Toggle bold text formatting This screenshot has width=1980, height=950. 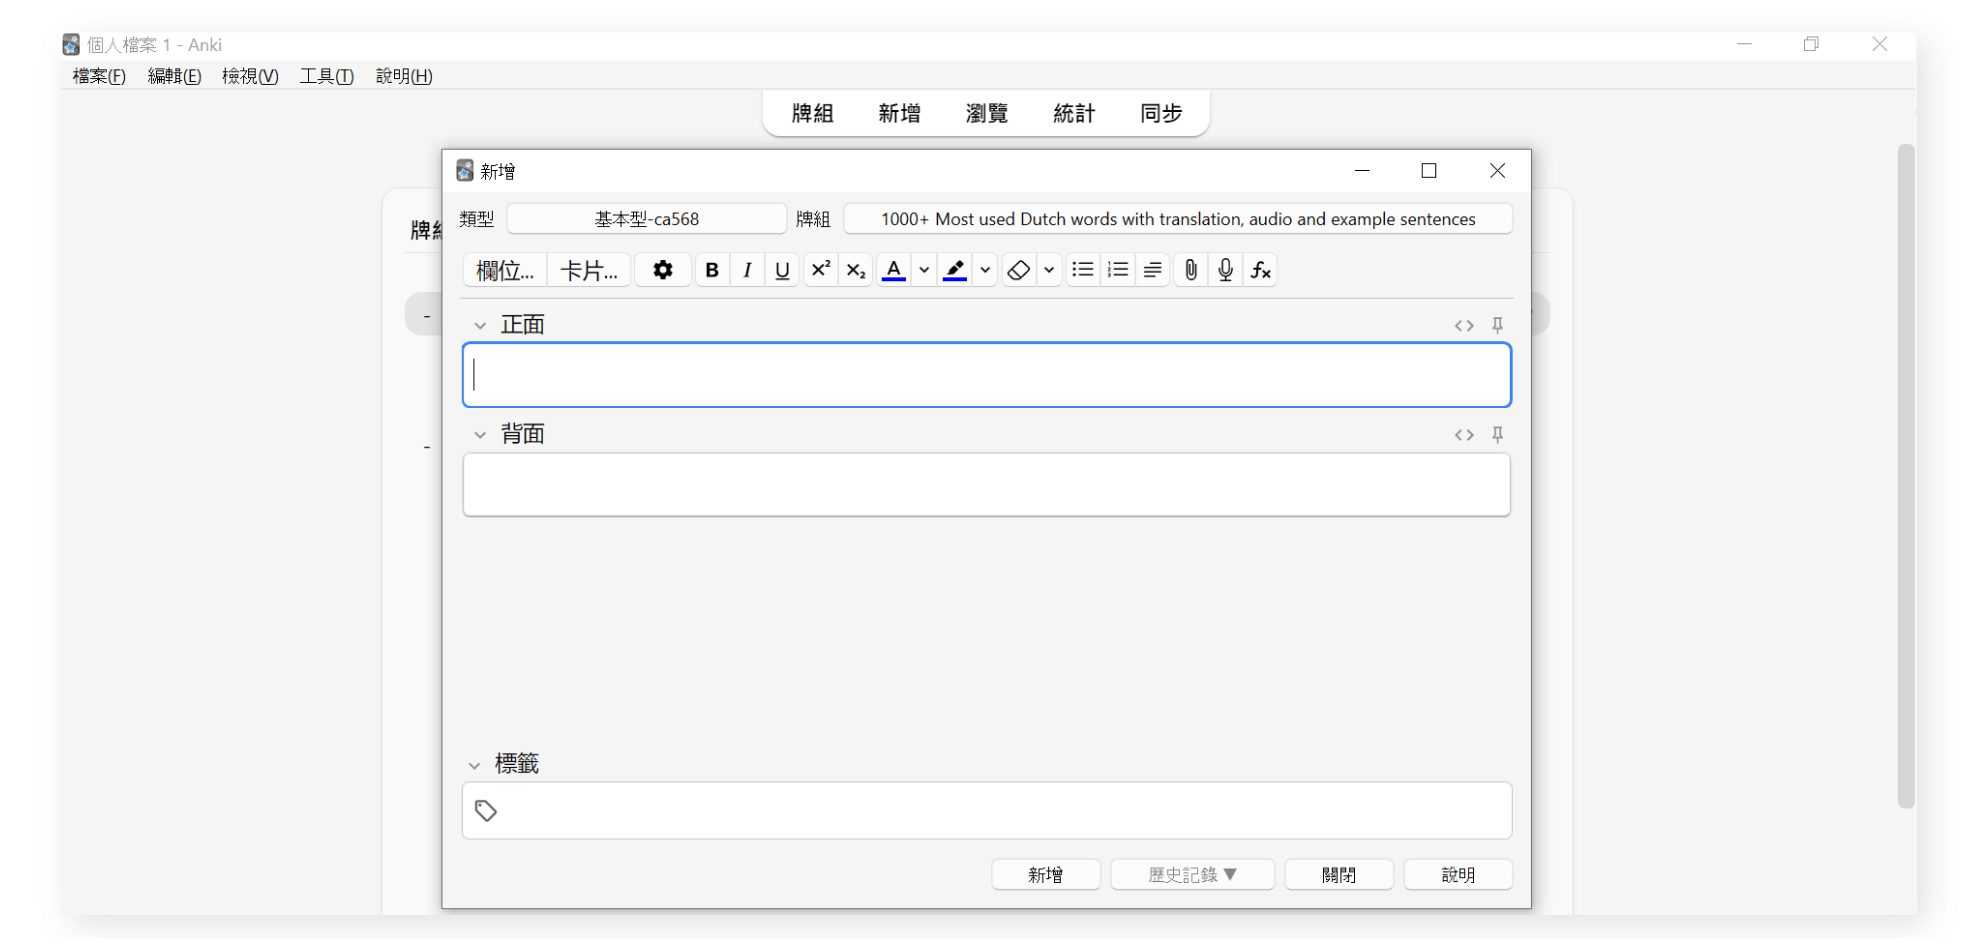coord(712,270)
